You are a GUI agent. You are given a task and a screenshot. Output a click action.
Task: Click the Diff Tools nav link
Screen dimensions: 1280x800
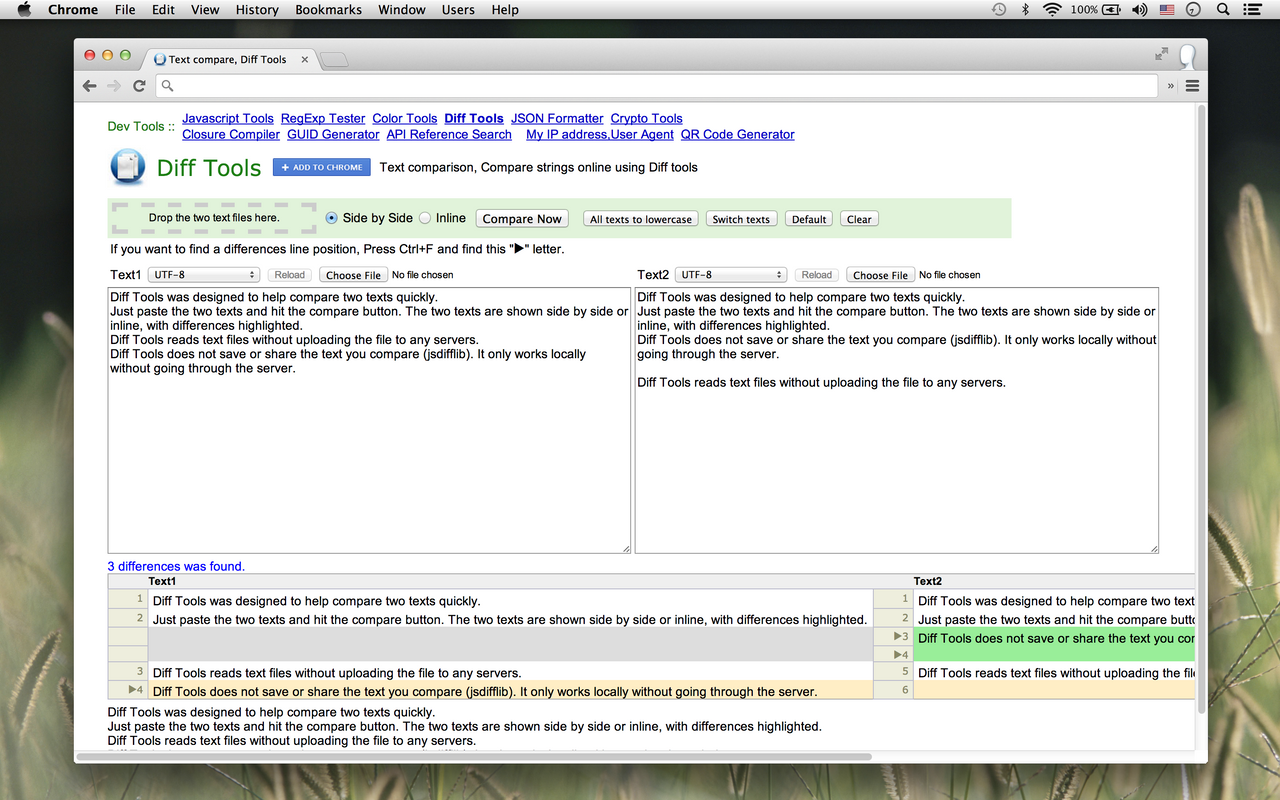(474, 118)
